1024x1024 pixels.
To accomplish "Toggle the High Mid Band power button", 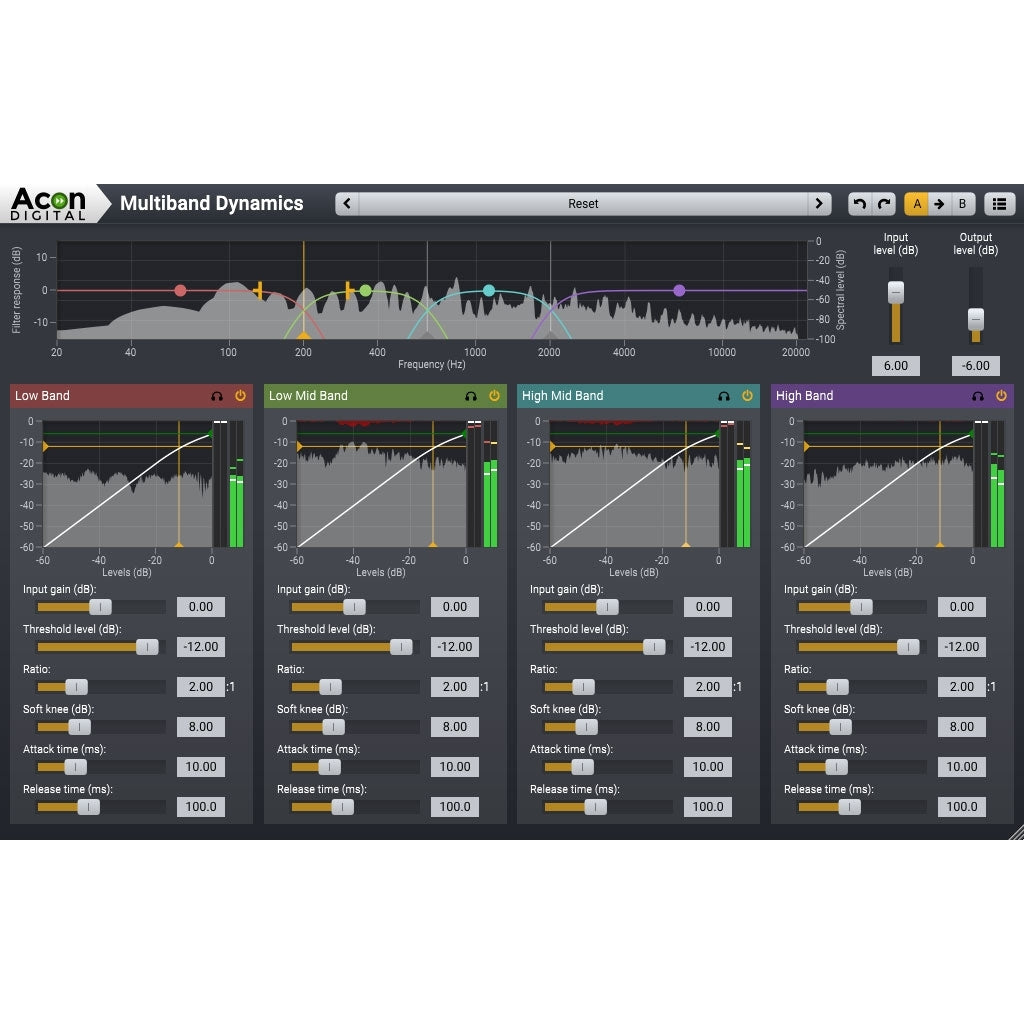I will click(747, 396).
